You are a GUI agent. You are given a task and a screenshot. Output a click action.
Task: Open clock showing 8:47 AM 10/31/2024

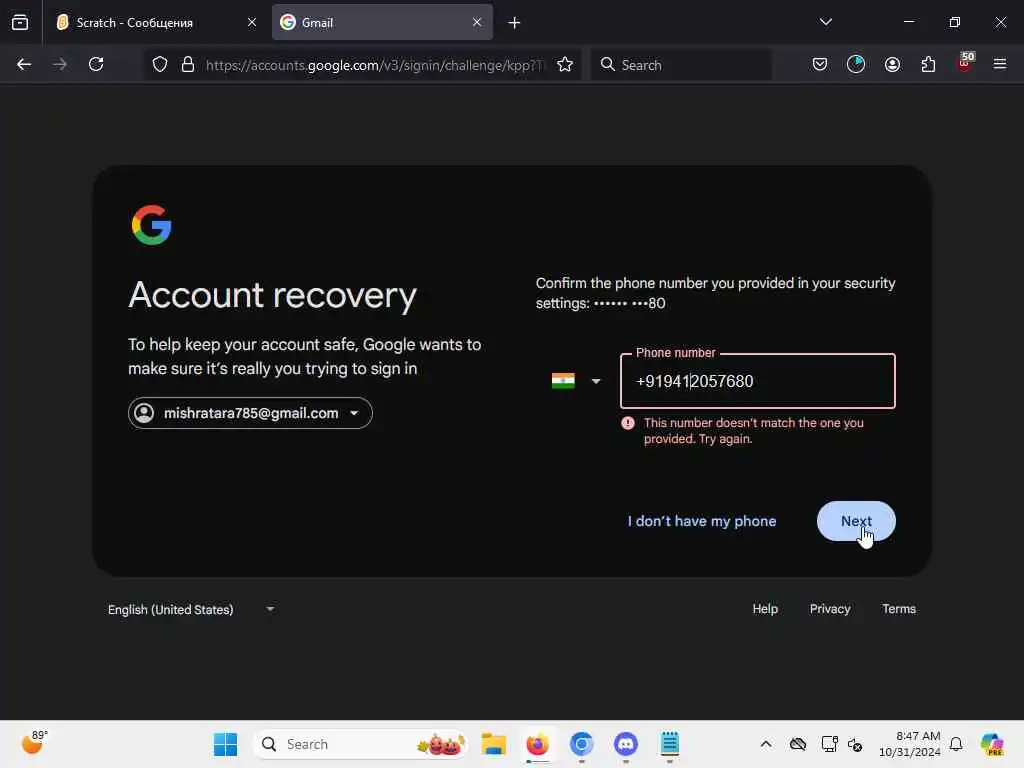(x=909, y=744)
